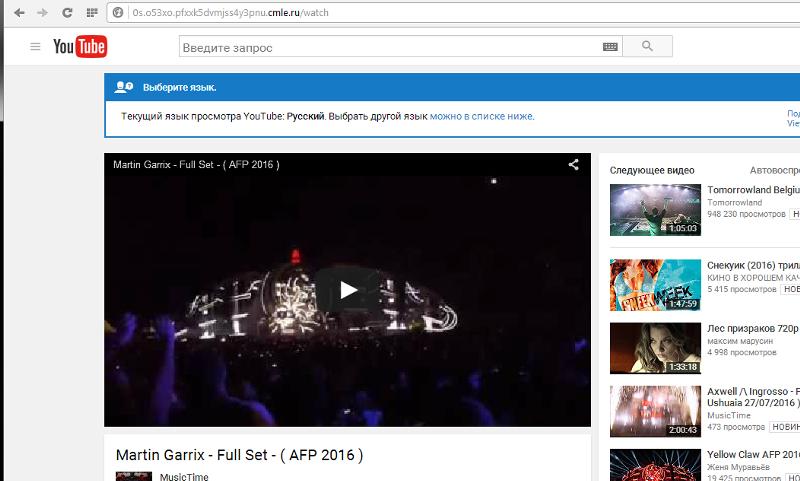
Task: Reload the page with the refresh icon
Action: click(67, 13)
